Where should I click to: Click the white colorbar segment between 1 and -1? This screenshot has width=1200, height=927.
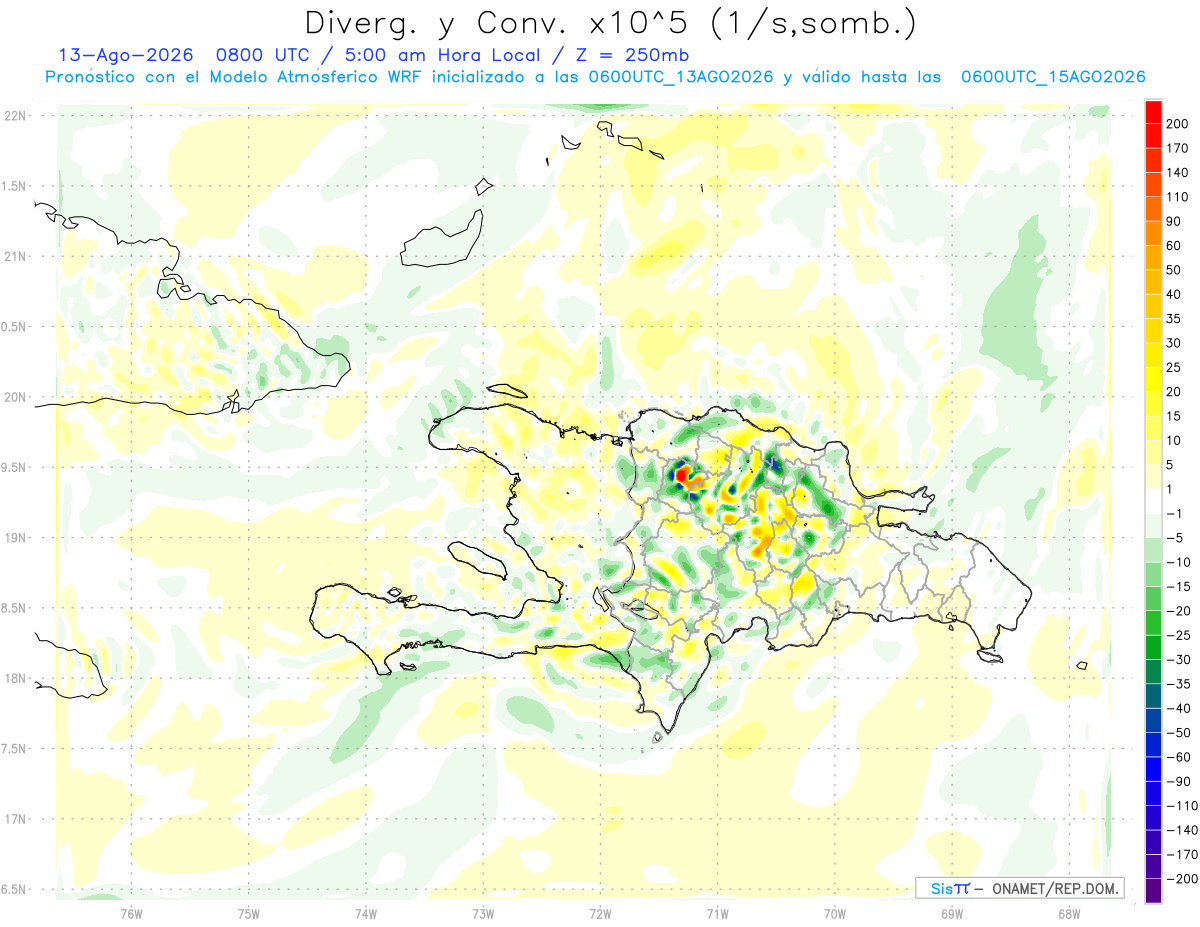coord(1153,501)
